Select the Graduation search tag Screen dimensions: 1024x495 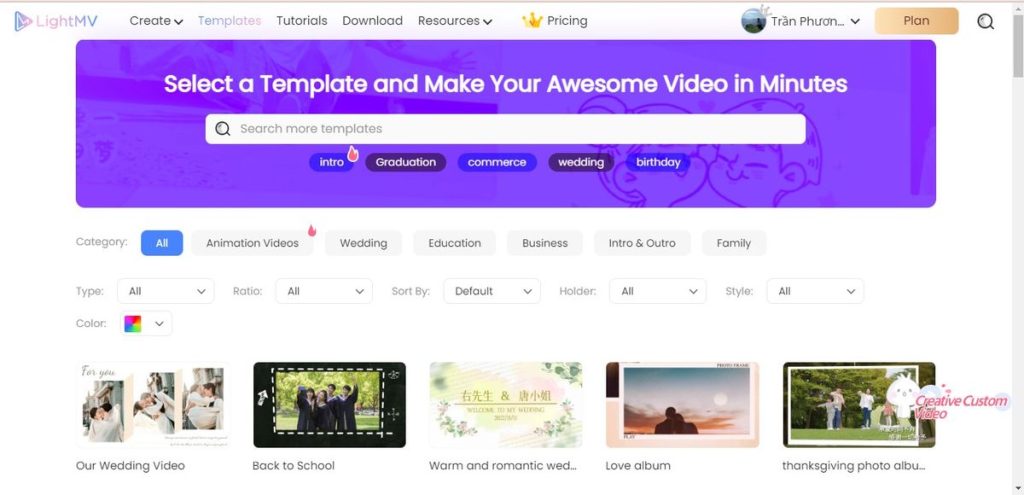406,162
